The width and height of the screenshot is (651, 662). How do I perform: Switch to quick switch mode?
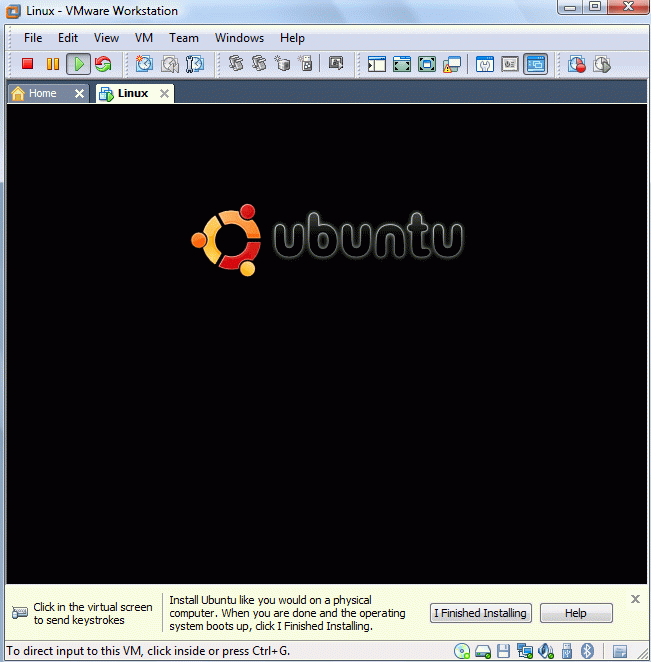click(x=401, y=64)
